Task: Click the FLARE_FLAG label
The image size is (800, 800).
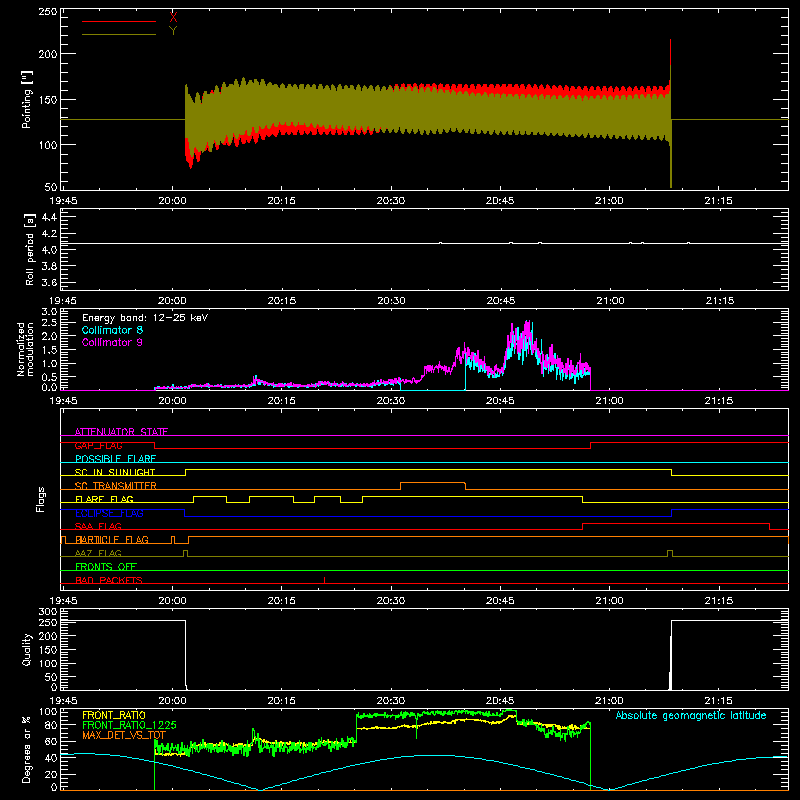Action: (x=104, y=499)
